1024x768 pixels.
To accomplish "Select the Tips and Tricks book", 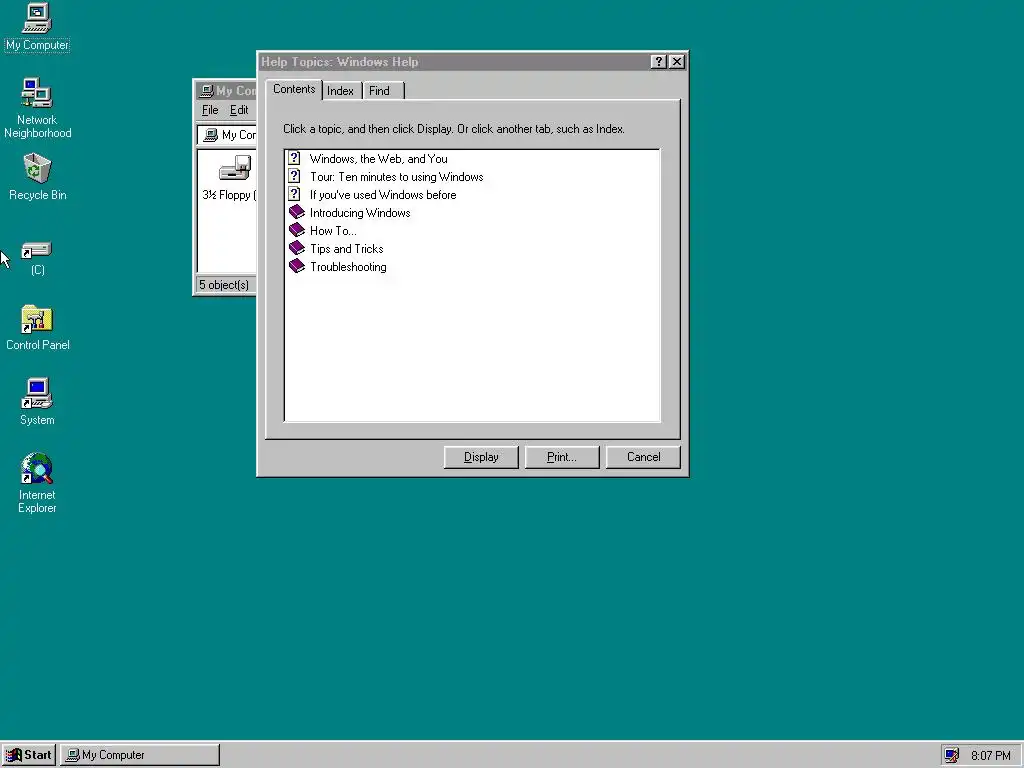I will (x=347, y=249).
